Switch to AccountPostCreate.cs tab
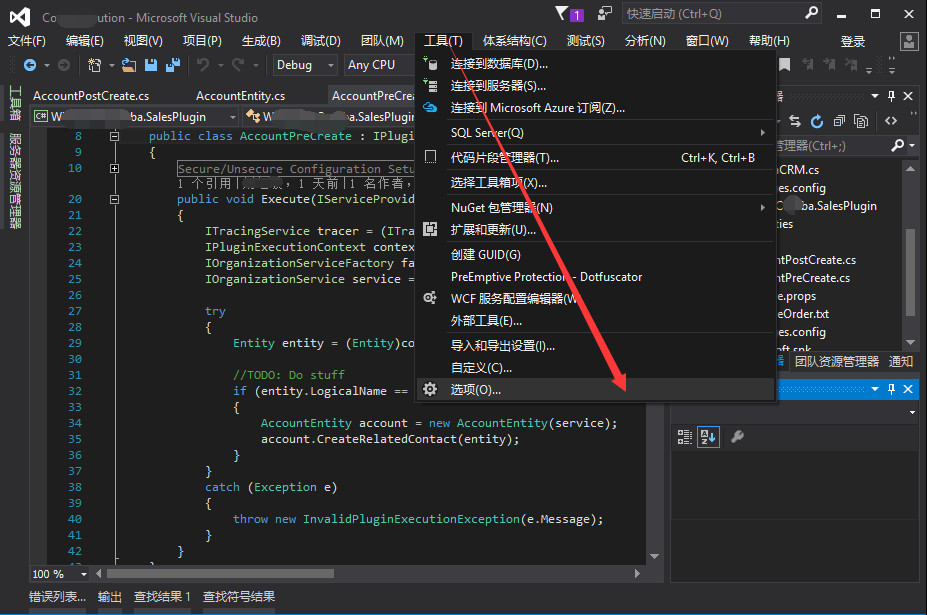This screenshot has width=927, height=615. coord(91,96)
